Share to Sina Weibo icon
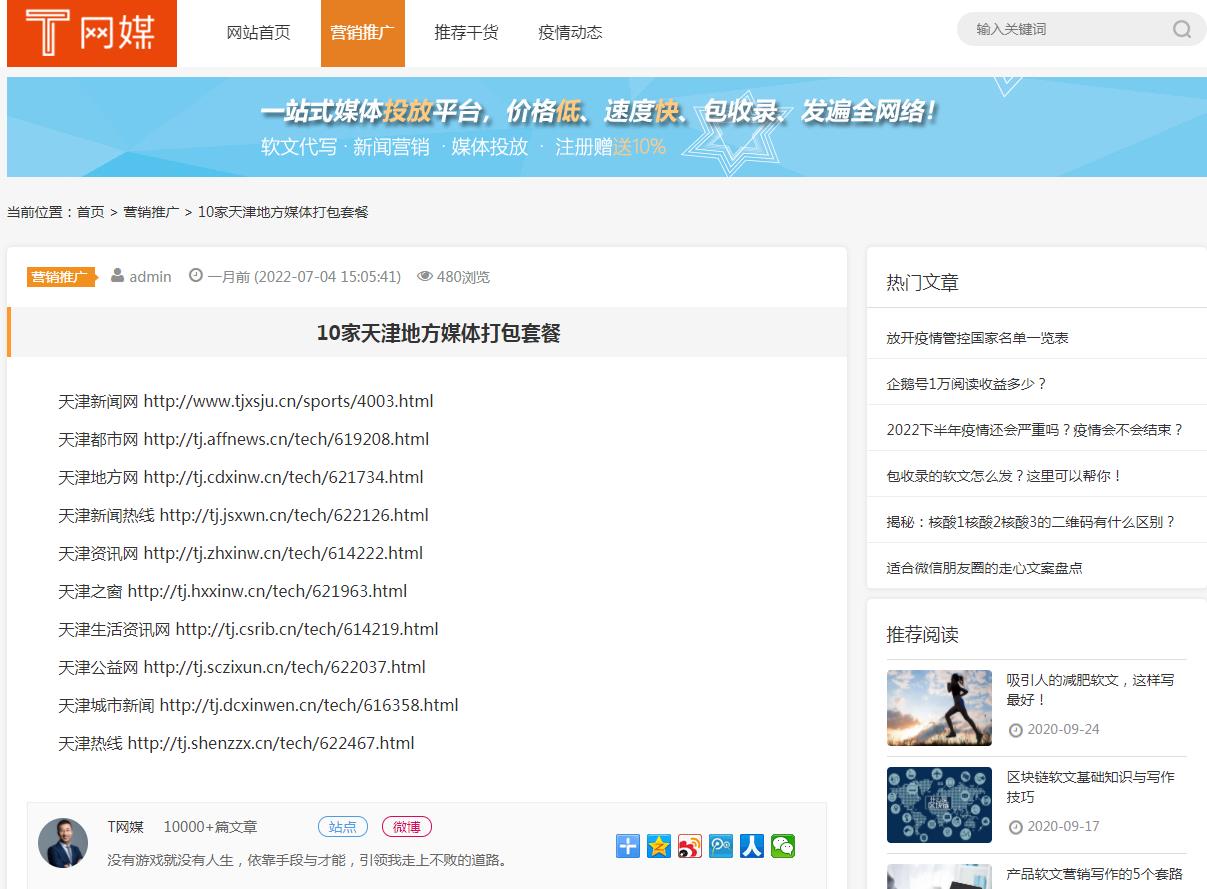The width and height of the screenshot is (1207, 889). click(690, 846)
